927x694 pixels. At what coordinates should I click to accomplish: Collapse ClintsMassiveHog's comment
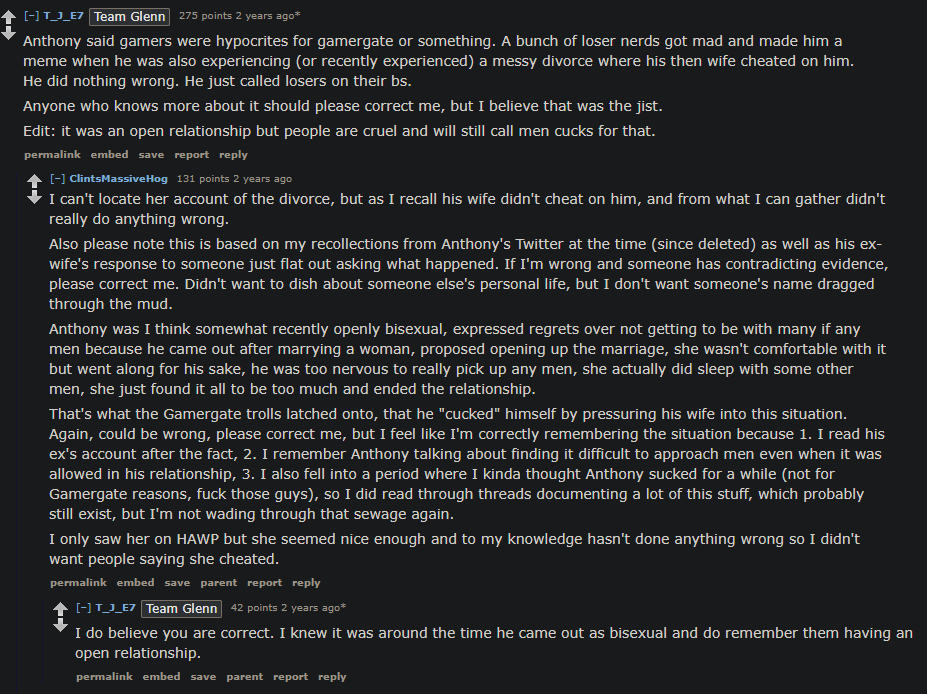[x=57, y=179]
